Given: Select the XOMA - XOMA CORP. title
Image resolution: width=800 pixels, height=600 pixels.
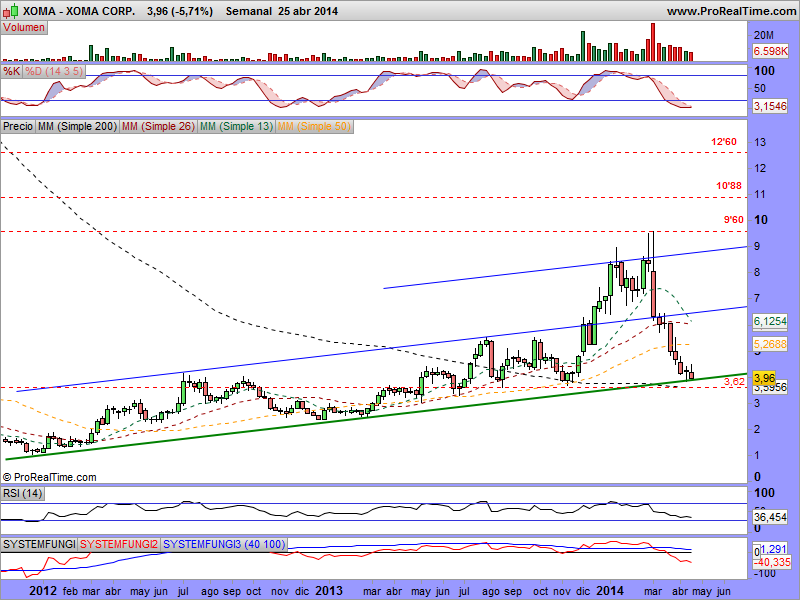Looking at the screenshot, I should pyautogui.click(x=79, y=11).
